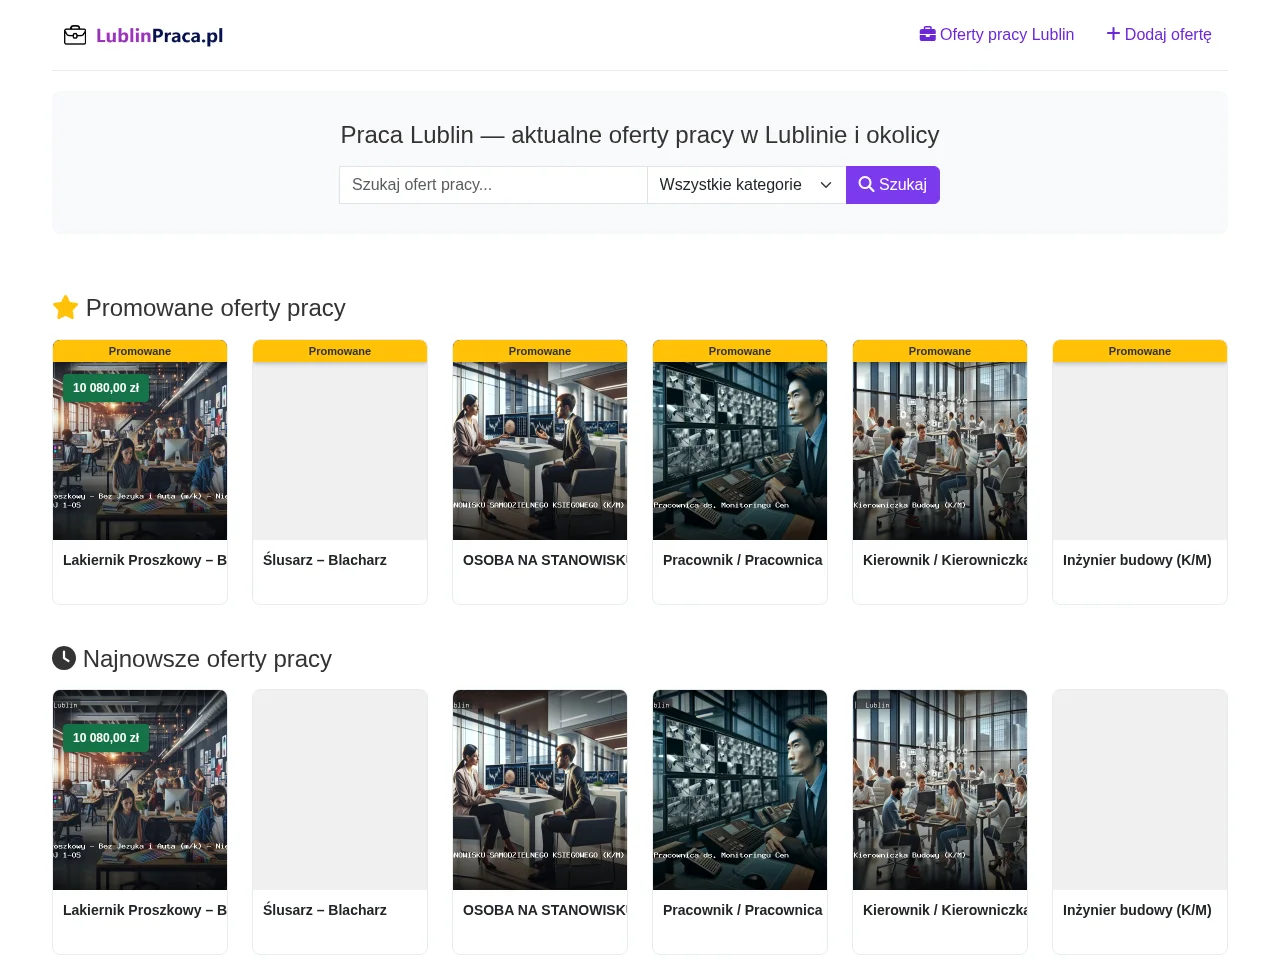Click the Najnowsze oferty pracy heading
Image resolution: width=1280 pixels, height=960 pixels.
192,659
